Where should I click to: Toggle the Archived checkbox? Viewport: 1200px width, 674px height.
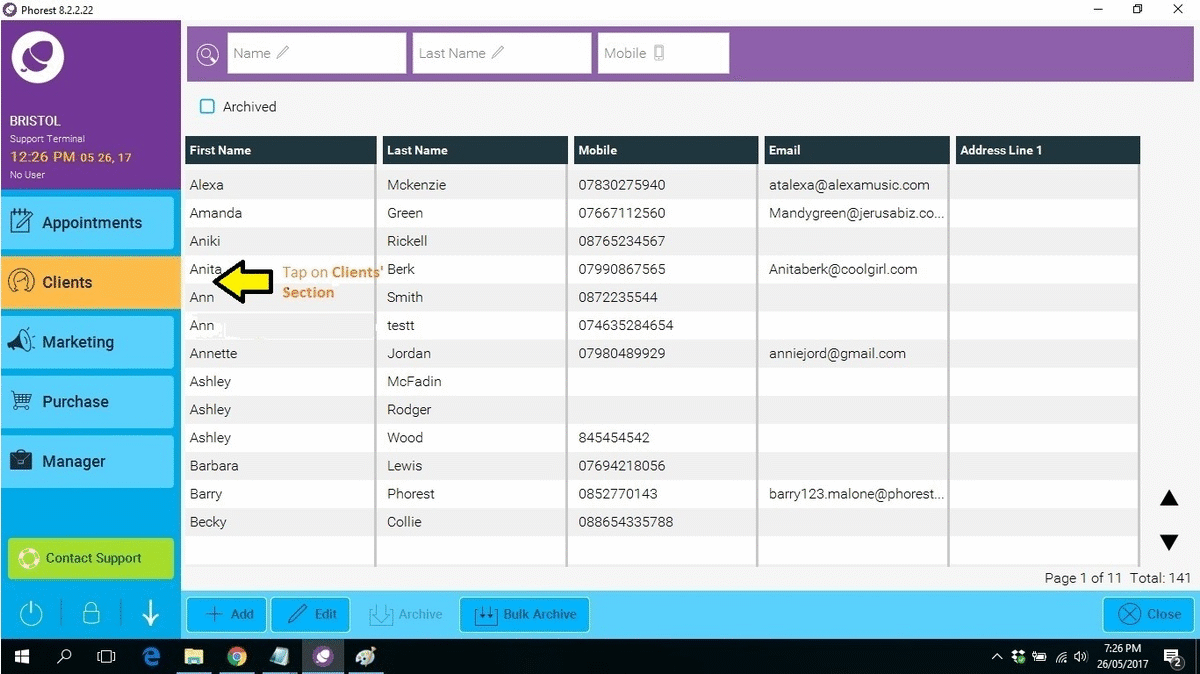click(x=207, y=106)
